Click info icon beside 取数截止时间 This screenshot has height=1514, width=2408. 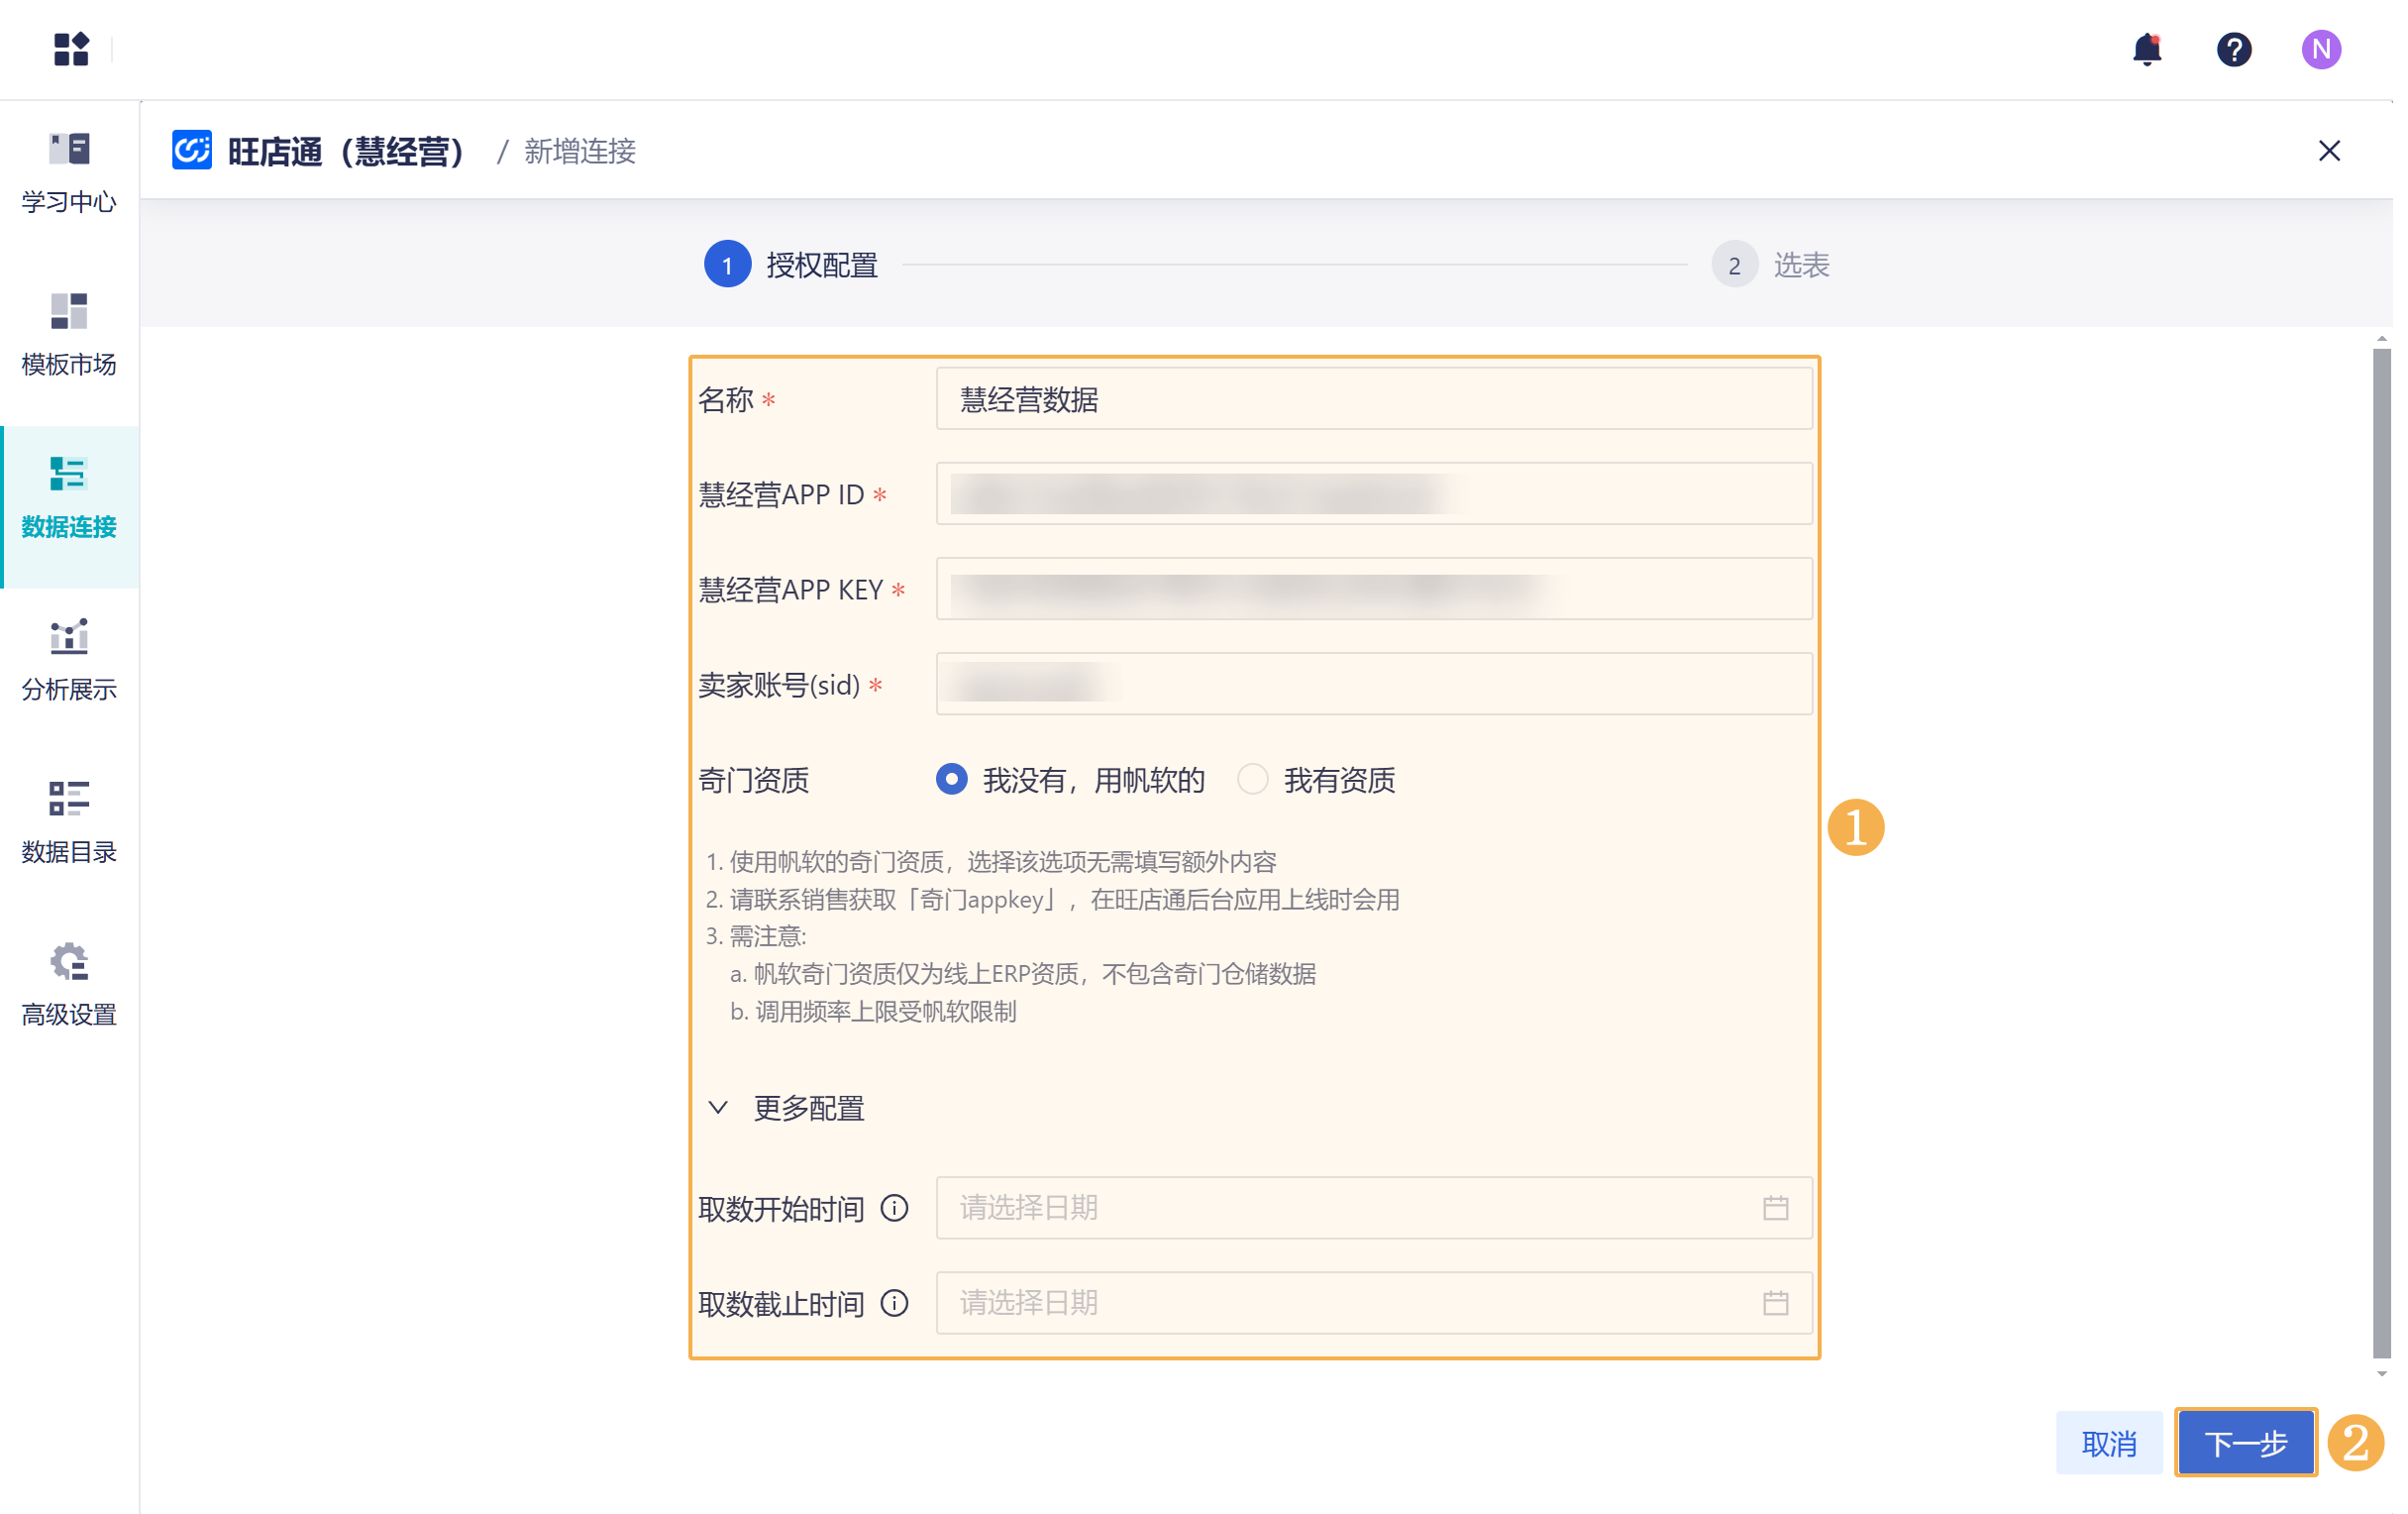894,1303
